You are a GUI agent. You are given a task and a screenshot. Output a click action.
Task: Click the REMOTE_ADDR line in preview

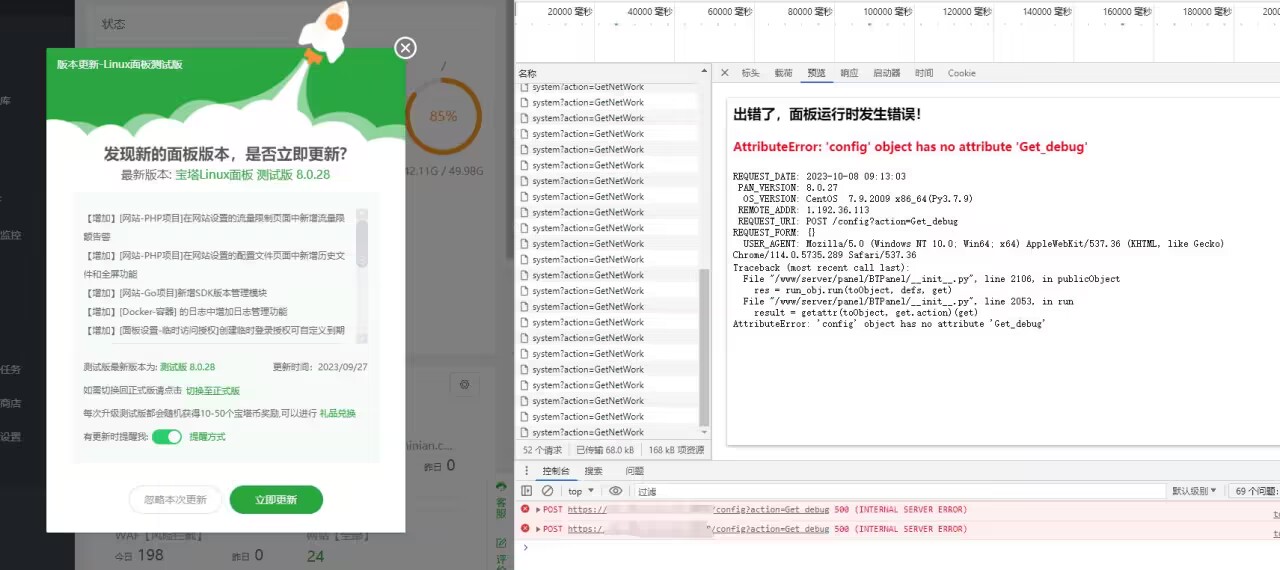coord(803,210)
